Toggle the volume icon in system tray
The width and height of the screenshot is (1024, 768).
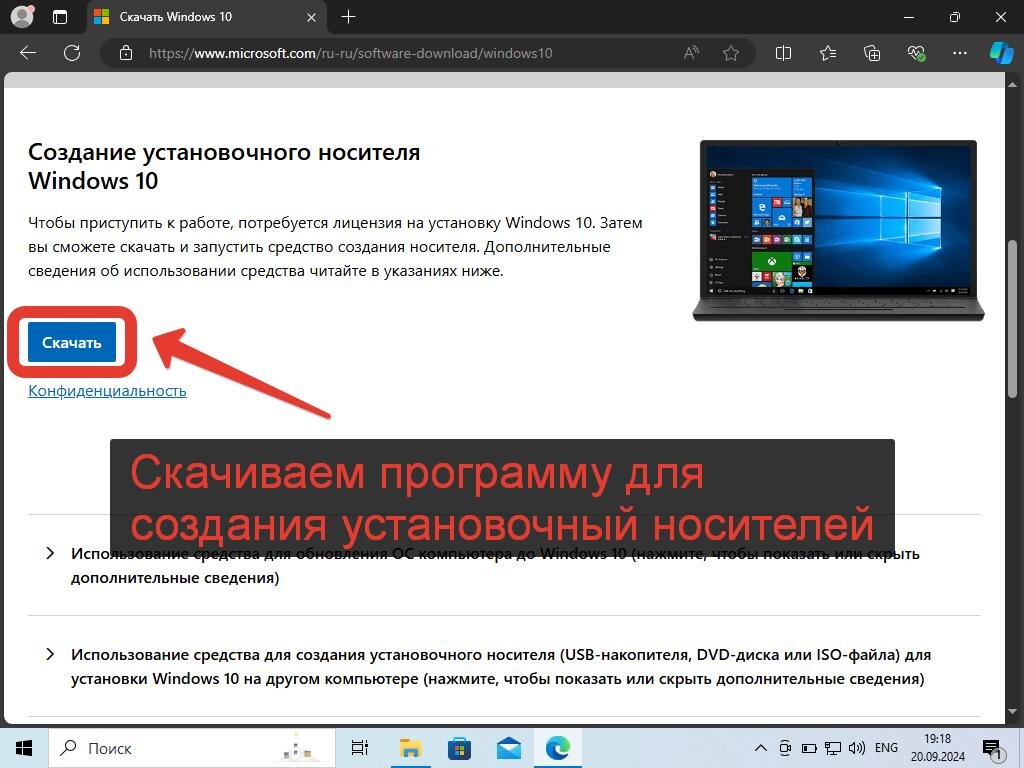855,747
